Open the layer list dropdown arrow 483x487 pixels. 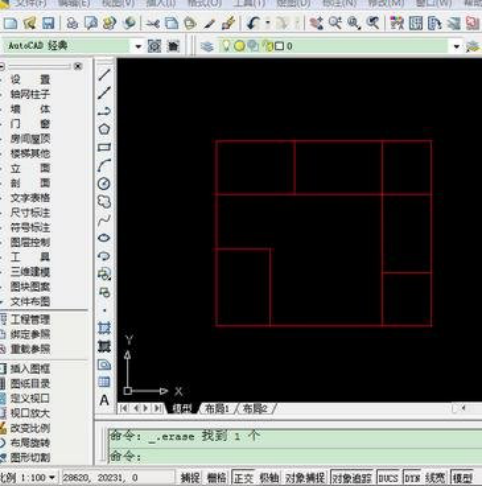(457, 46)
